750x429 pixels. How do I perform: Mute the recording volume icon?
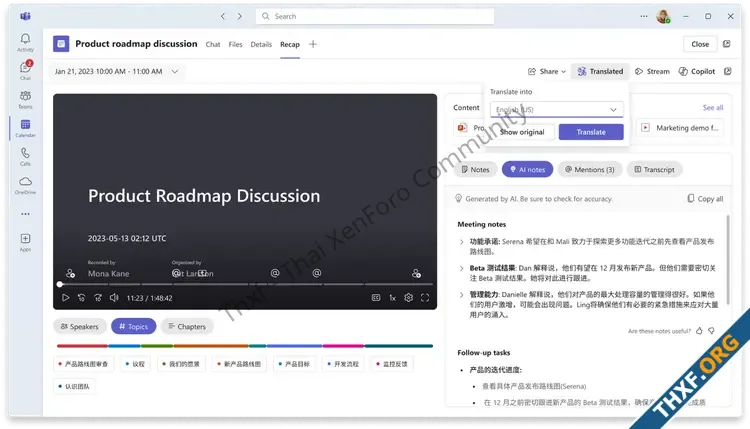point(114,297)
